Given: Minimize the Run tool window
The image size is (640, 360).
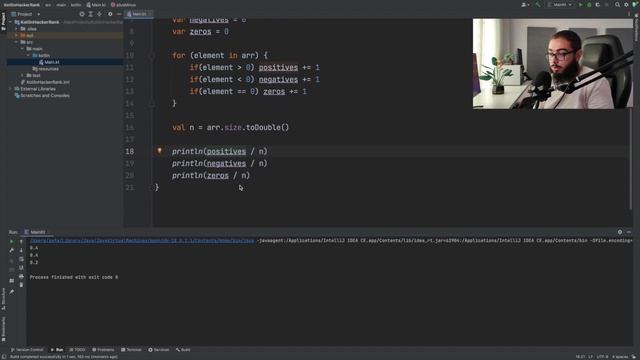Looking at the screenshot, I should pyautogui.click(x=629, y=232).
